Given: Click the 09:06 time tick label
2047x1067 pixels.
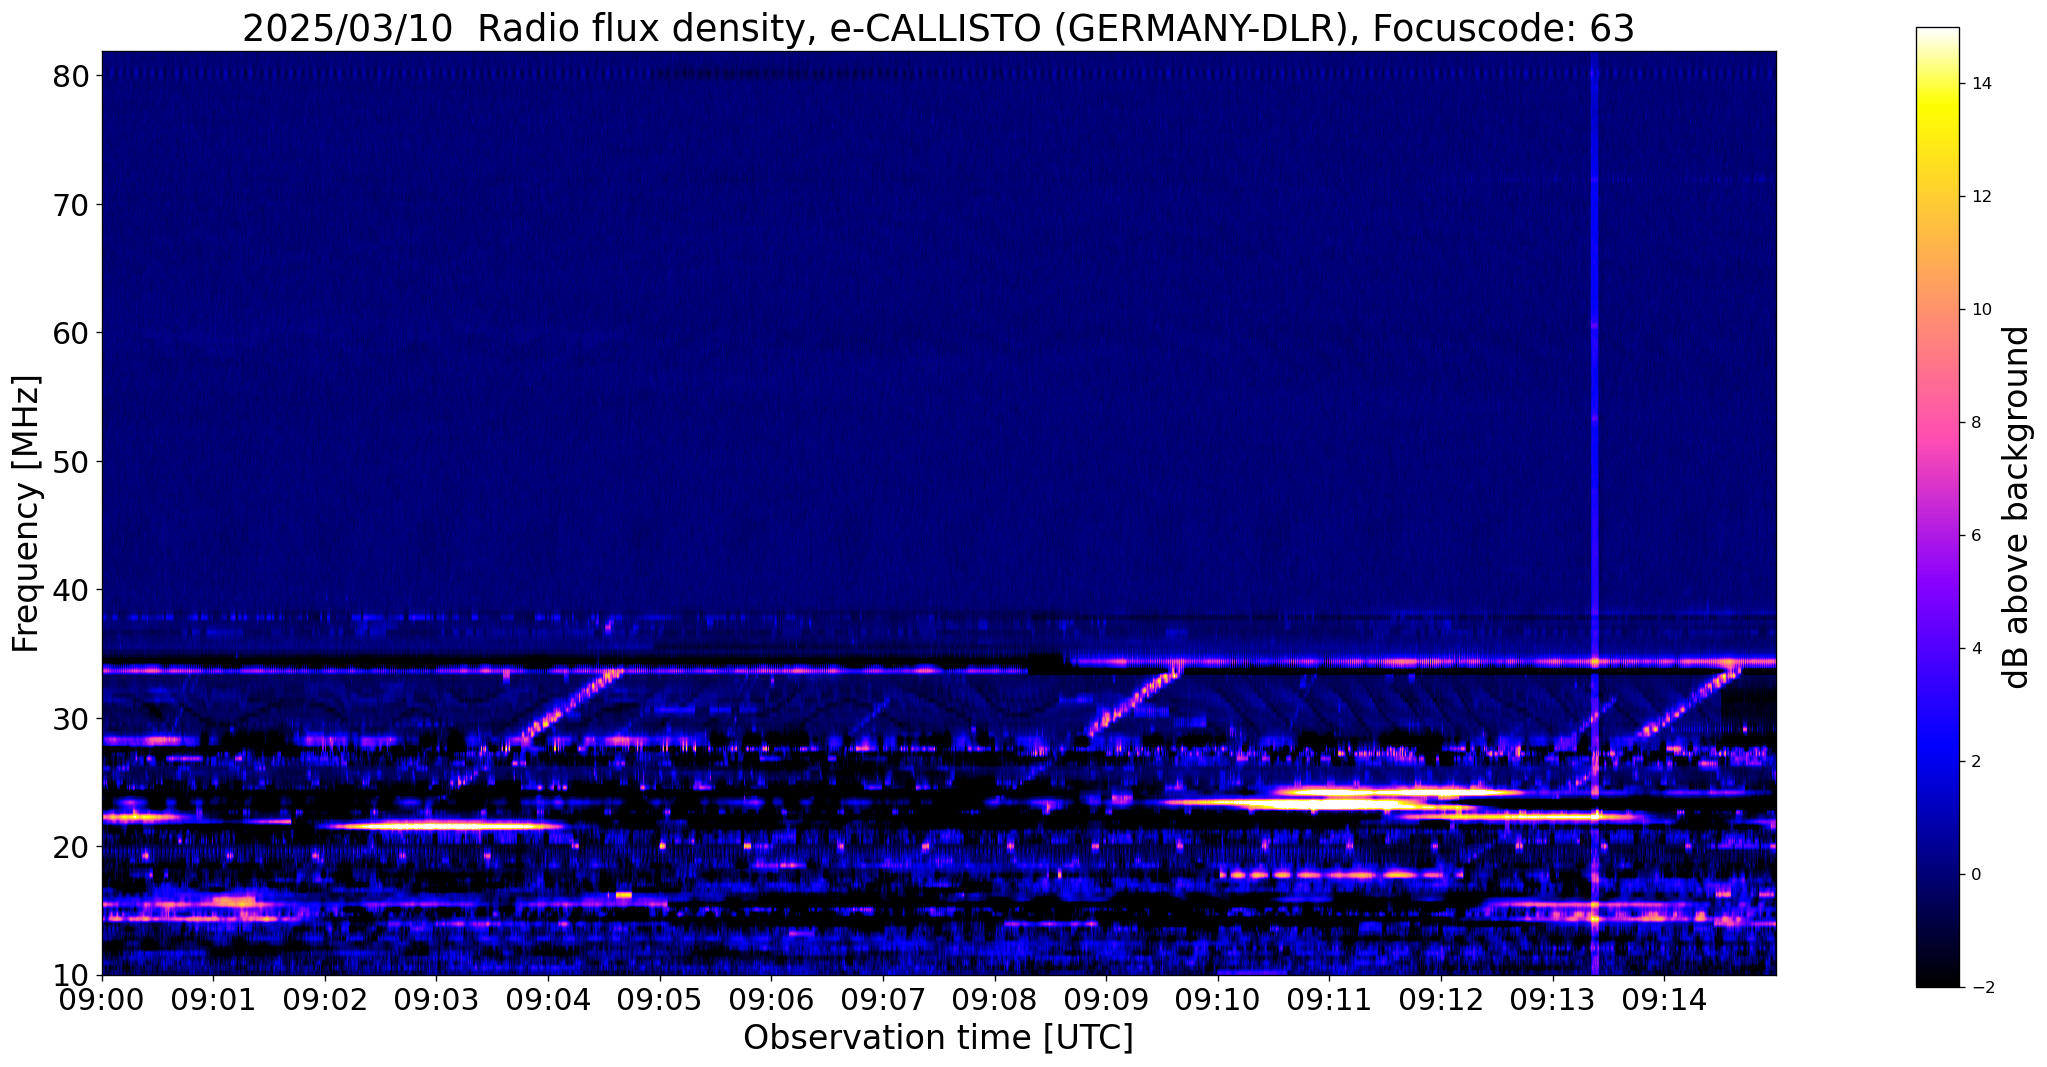Looking at the screenshot, I should click(x=771, y=999).
